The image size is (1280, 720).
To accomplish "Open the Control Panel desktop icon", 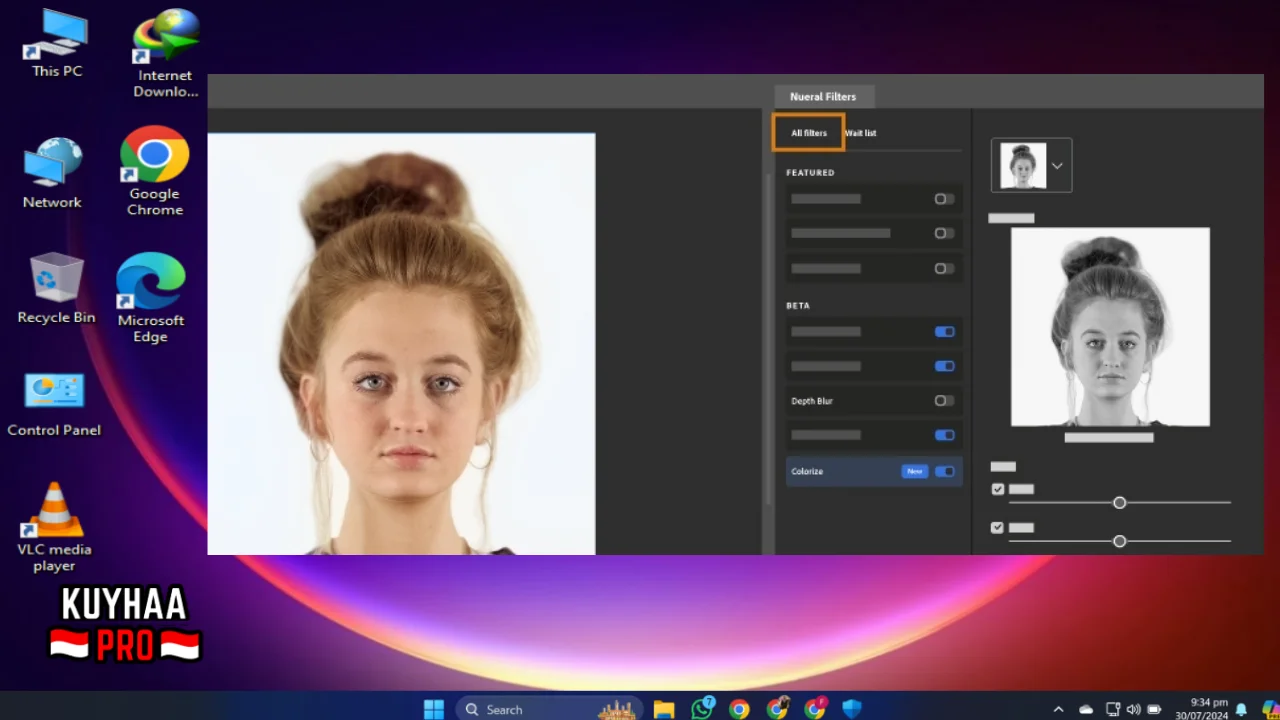I will click(x=54, y=404).
